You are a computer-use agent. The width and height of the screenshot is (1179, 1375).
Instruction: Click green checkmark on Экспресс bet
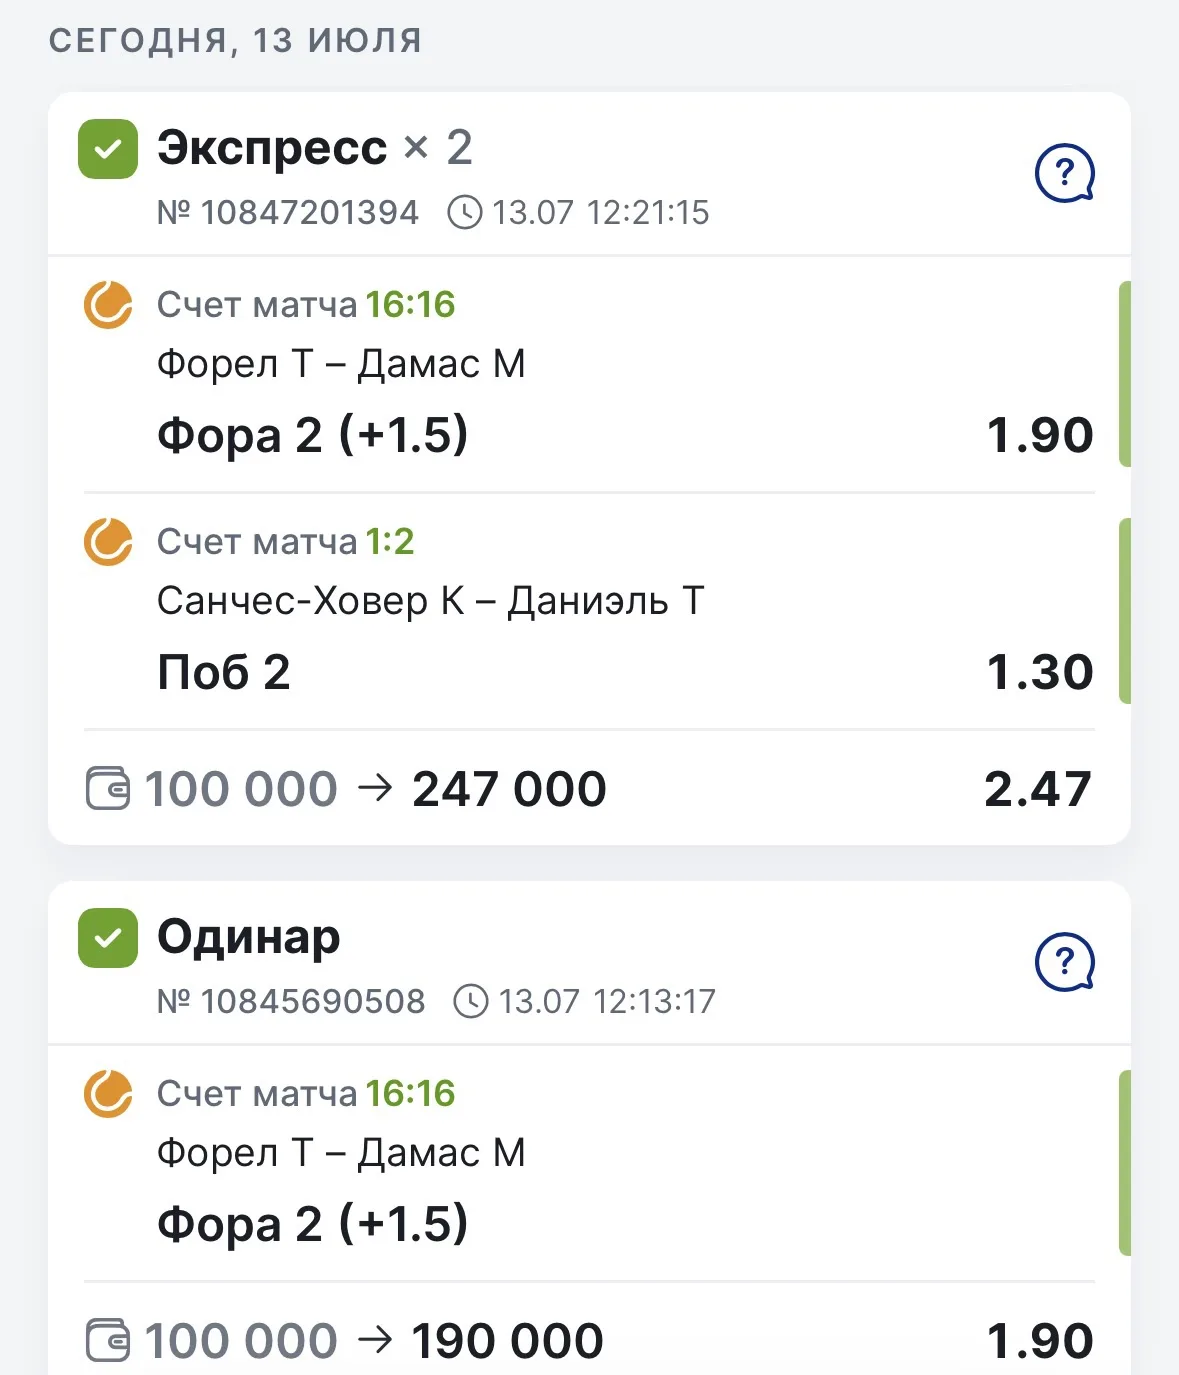108,149
